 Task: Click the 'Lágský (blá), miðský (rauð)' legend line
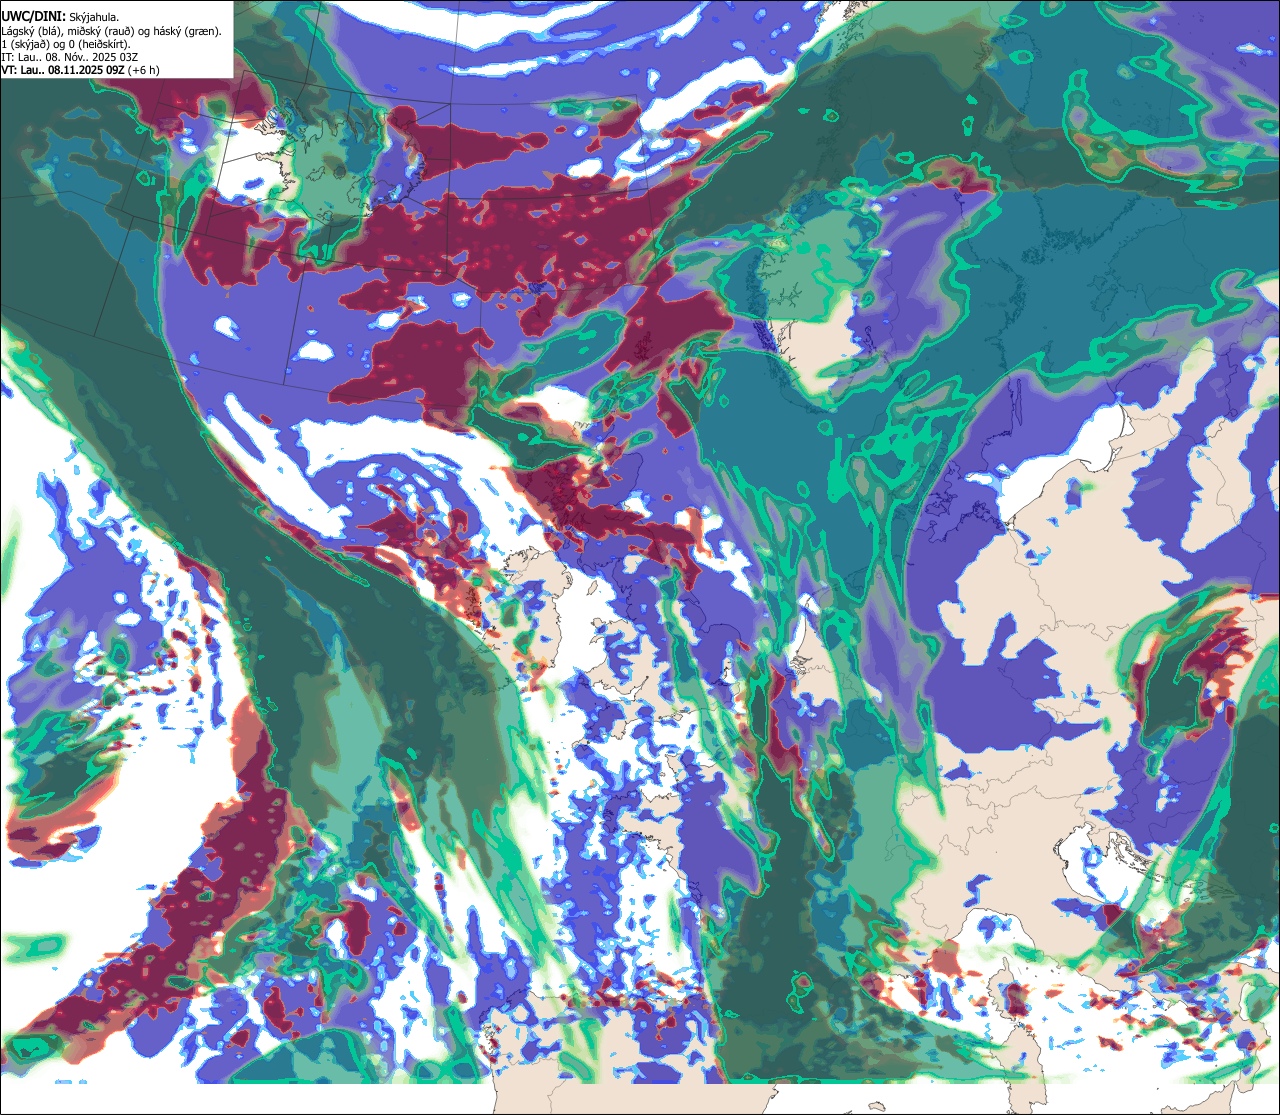pos(111,30)
